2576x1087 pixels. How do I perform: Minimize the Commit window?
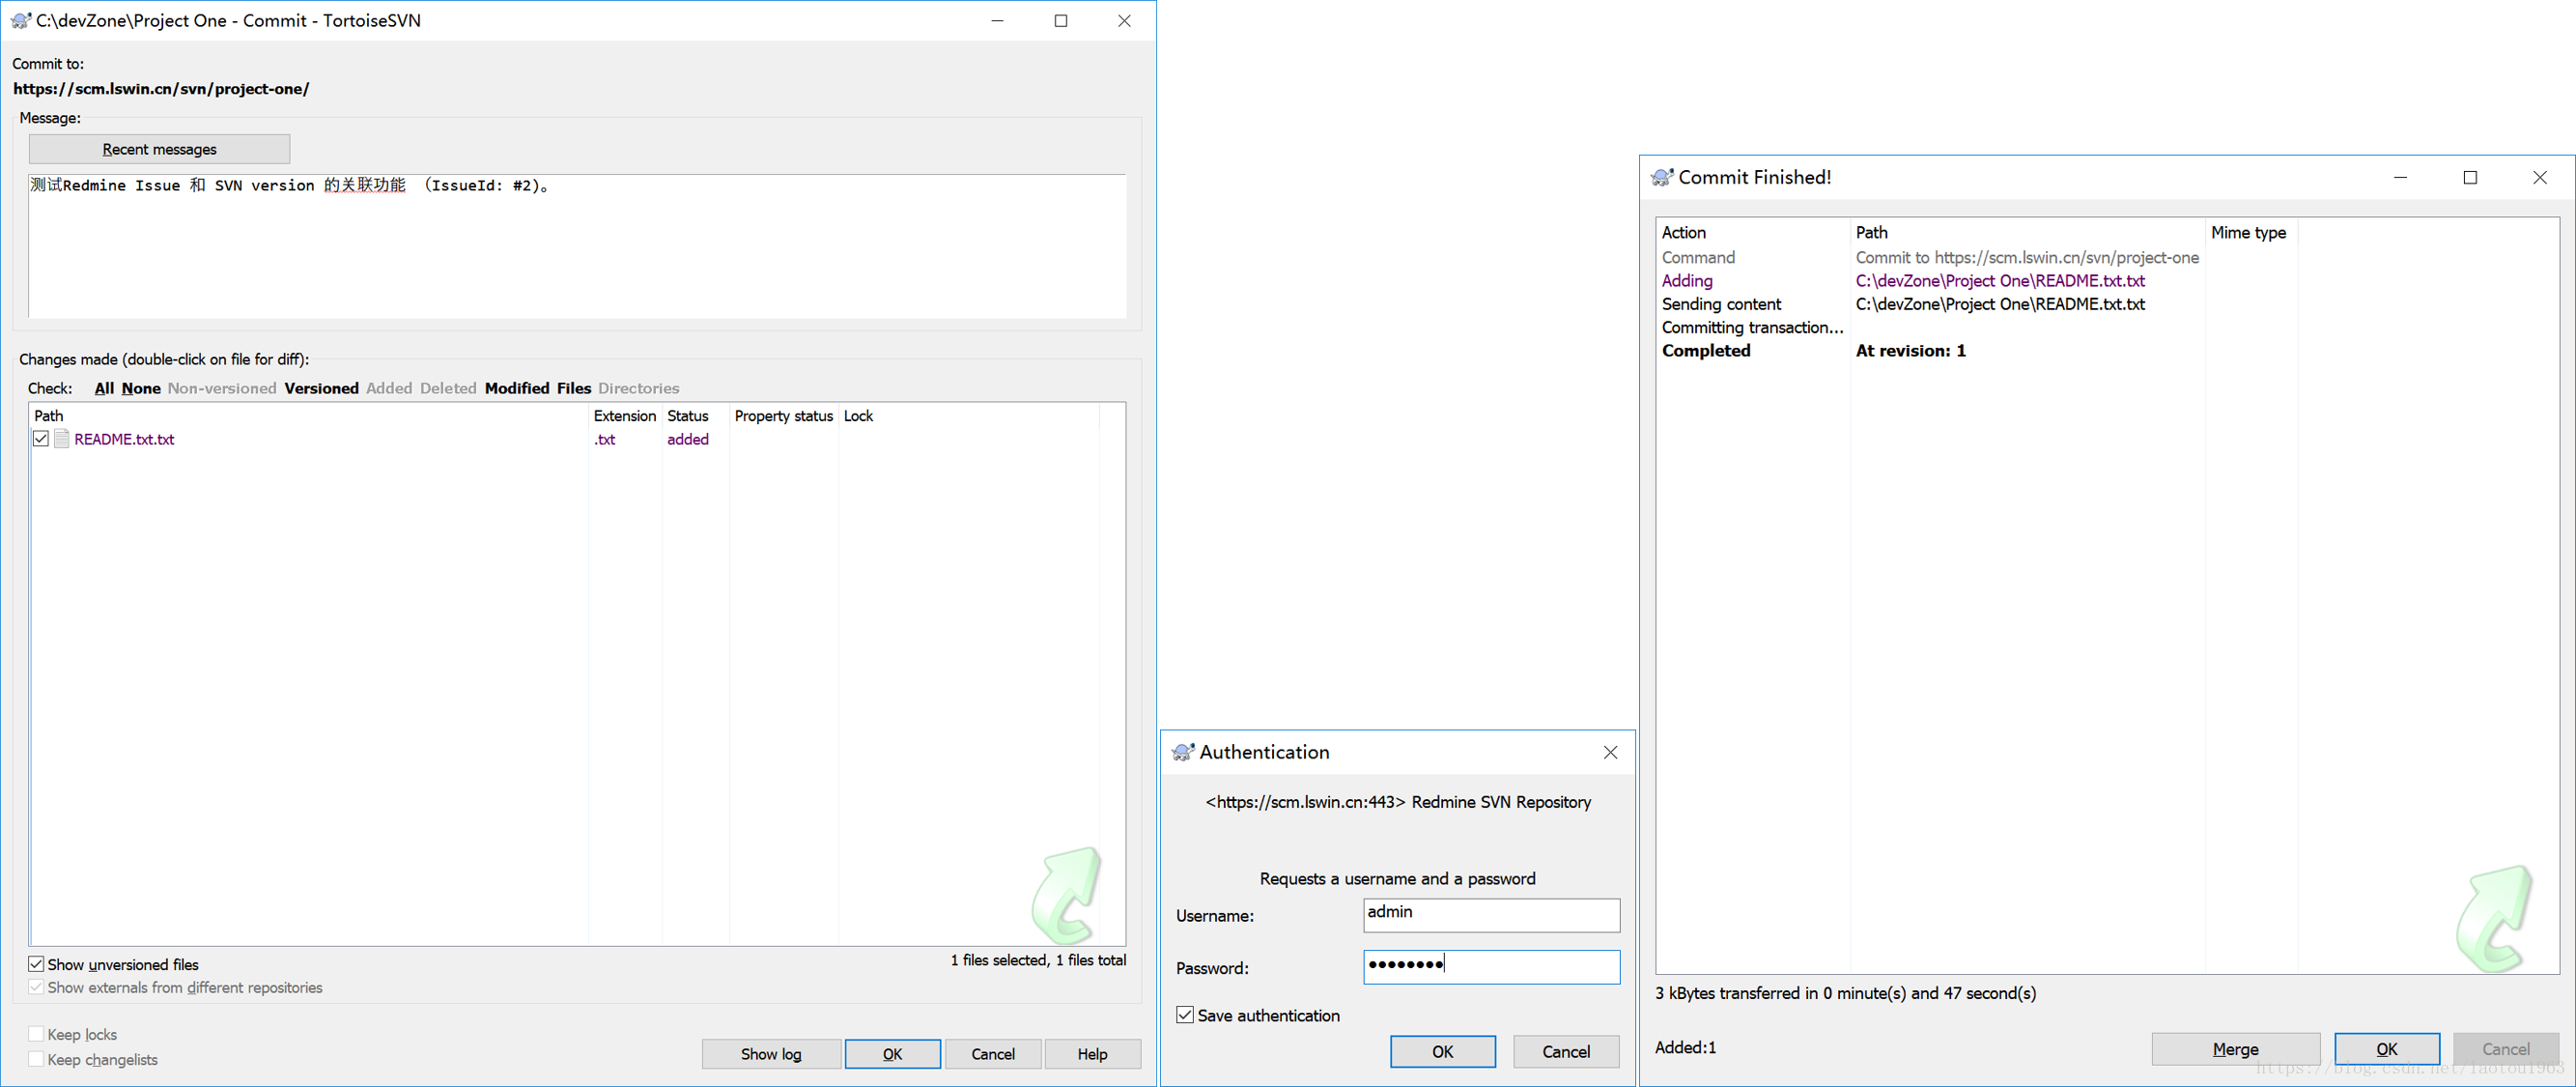pos(997,20)
